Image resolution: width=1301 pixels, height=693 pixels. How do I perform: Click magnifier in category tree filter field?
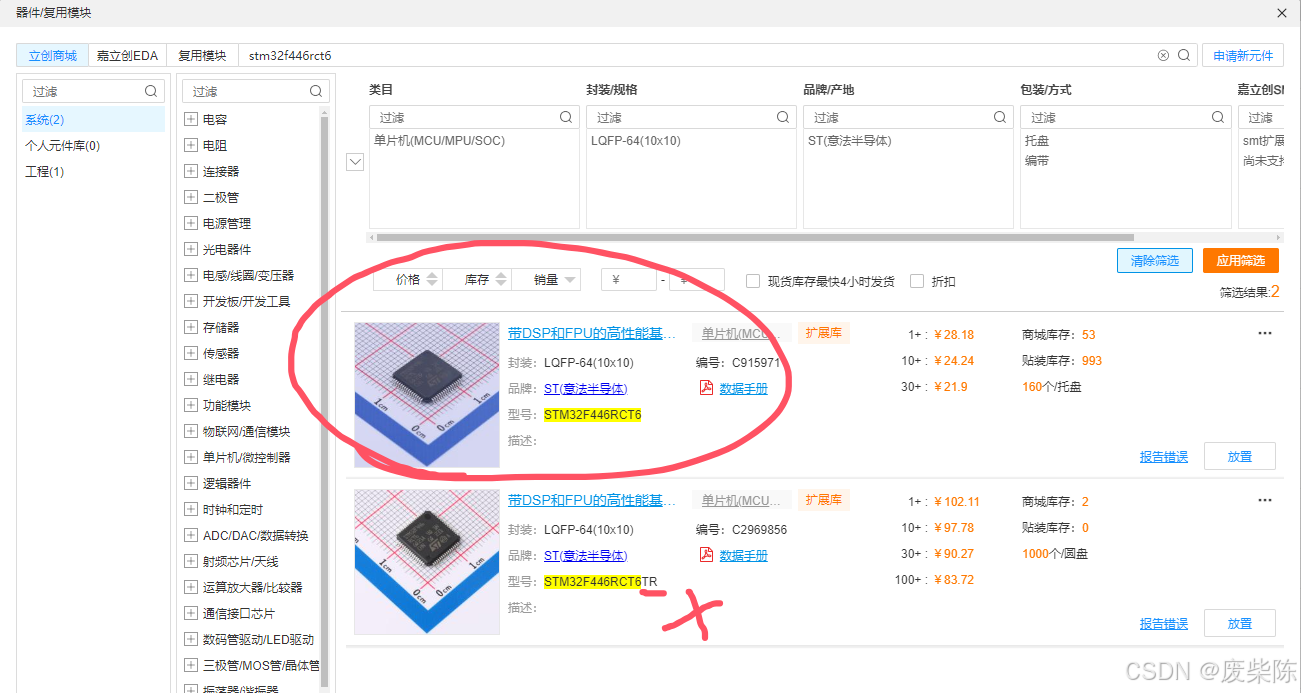pyautogui.click(x=316, y=91)
